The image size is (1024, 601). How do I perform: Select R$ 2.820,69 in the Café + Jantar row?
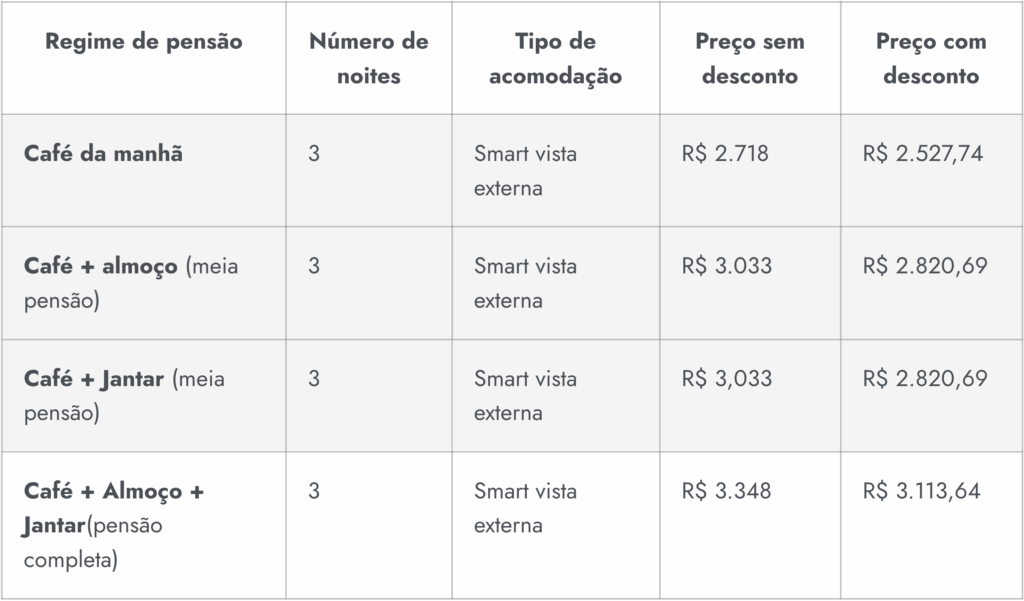click(925, 378)
